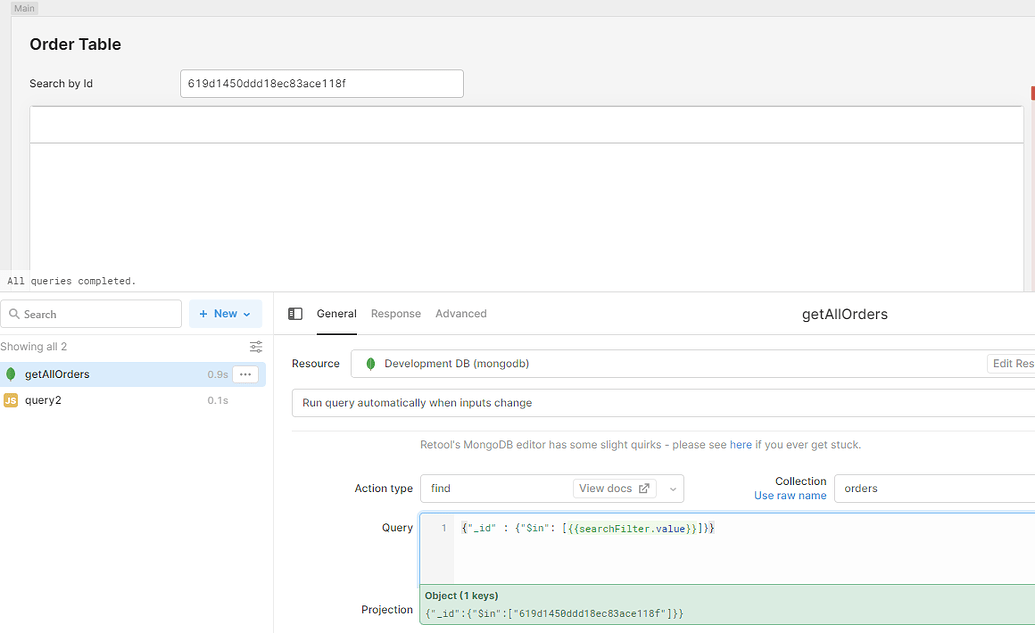Select the Main tab at the top
This screenshot has width=1035, height=633.
click(23, 8)
